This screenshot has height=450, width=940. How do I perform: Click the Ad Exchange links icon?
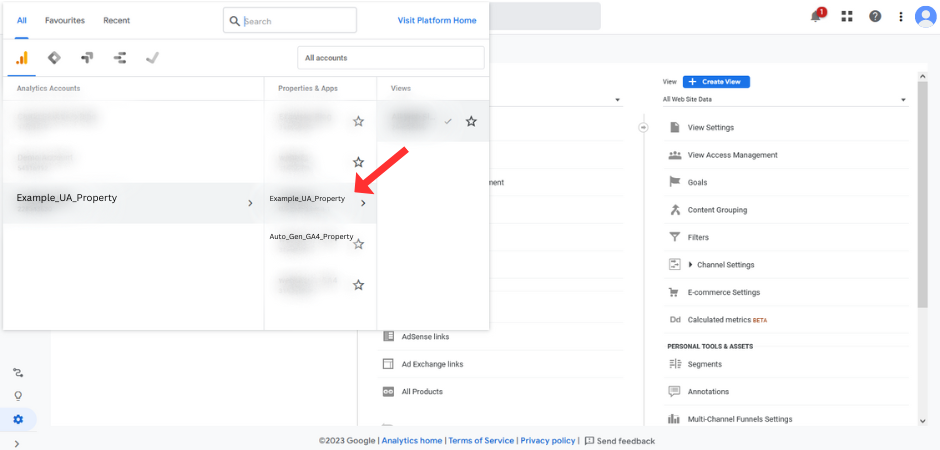point(388,364)
